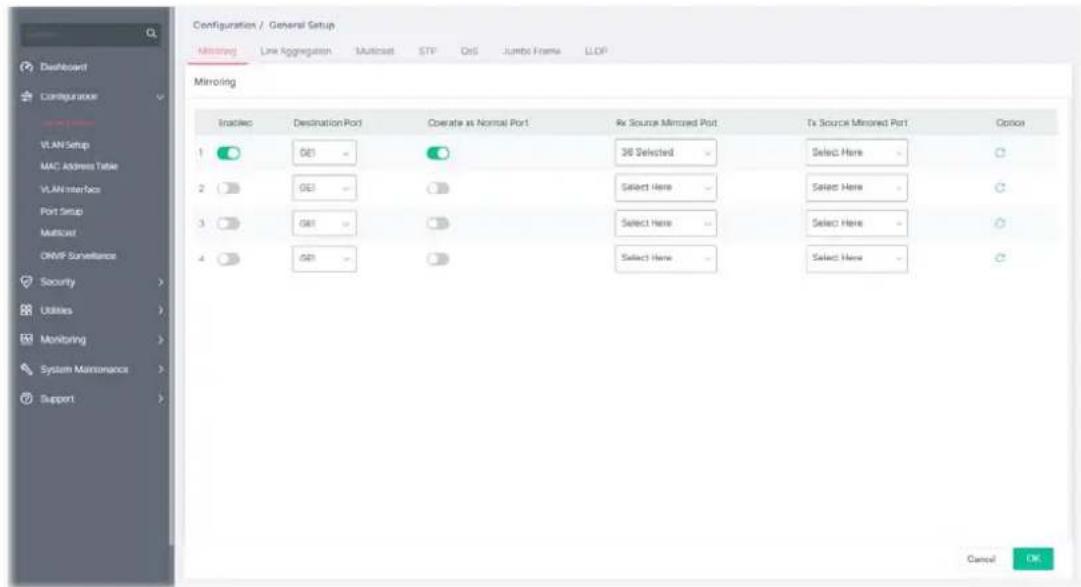The height and width of the screenshot is (587, 1081).
Task: Click the Configuration menu icon
Action: pyautogui.click(x=26, y=97)
